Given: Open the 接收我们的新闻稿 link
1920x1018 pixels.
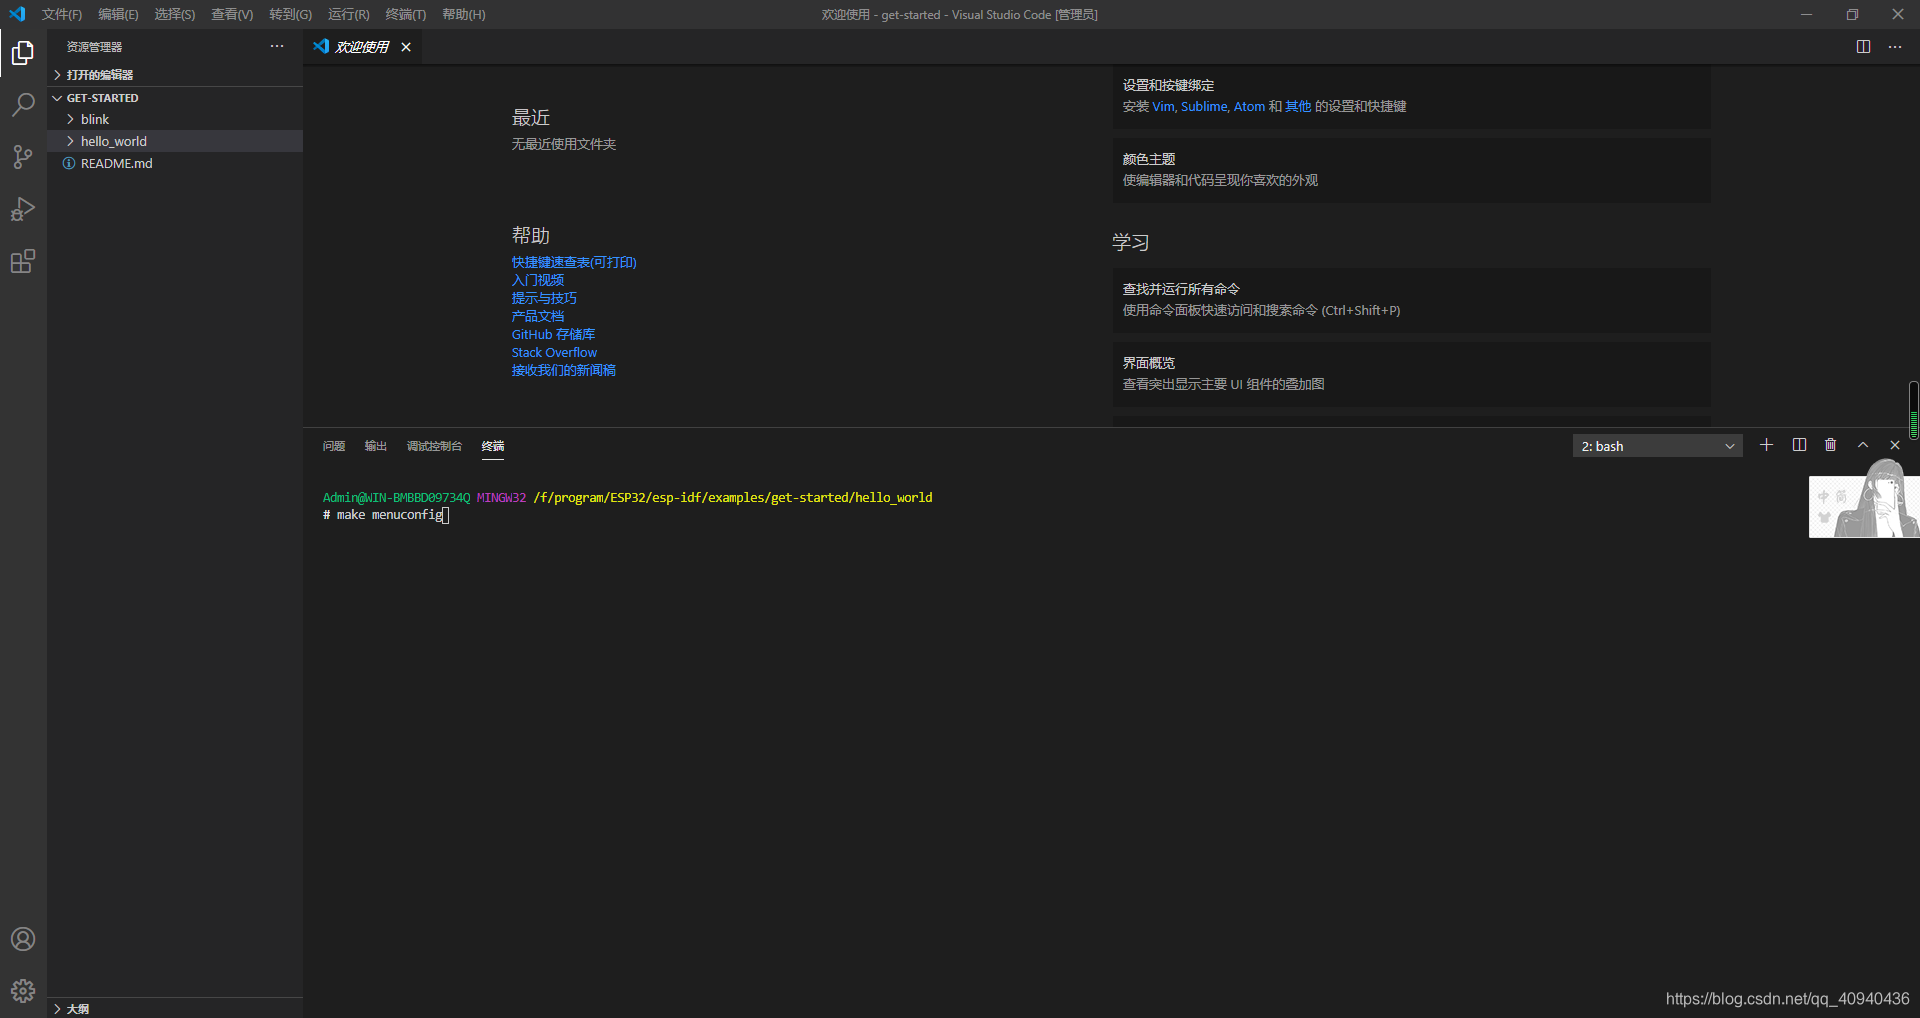Looking at the screenshot, I should pyautogui.click(x=564, y=370).
